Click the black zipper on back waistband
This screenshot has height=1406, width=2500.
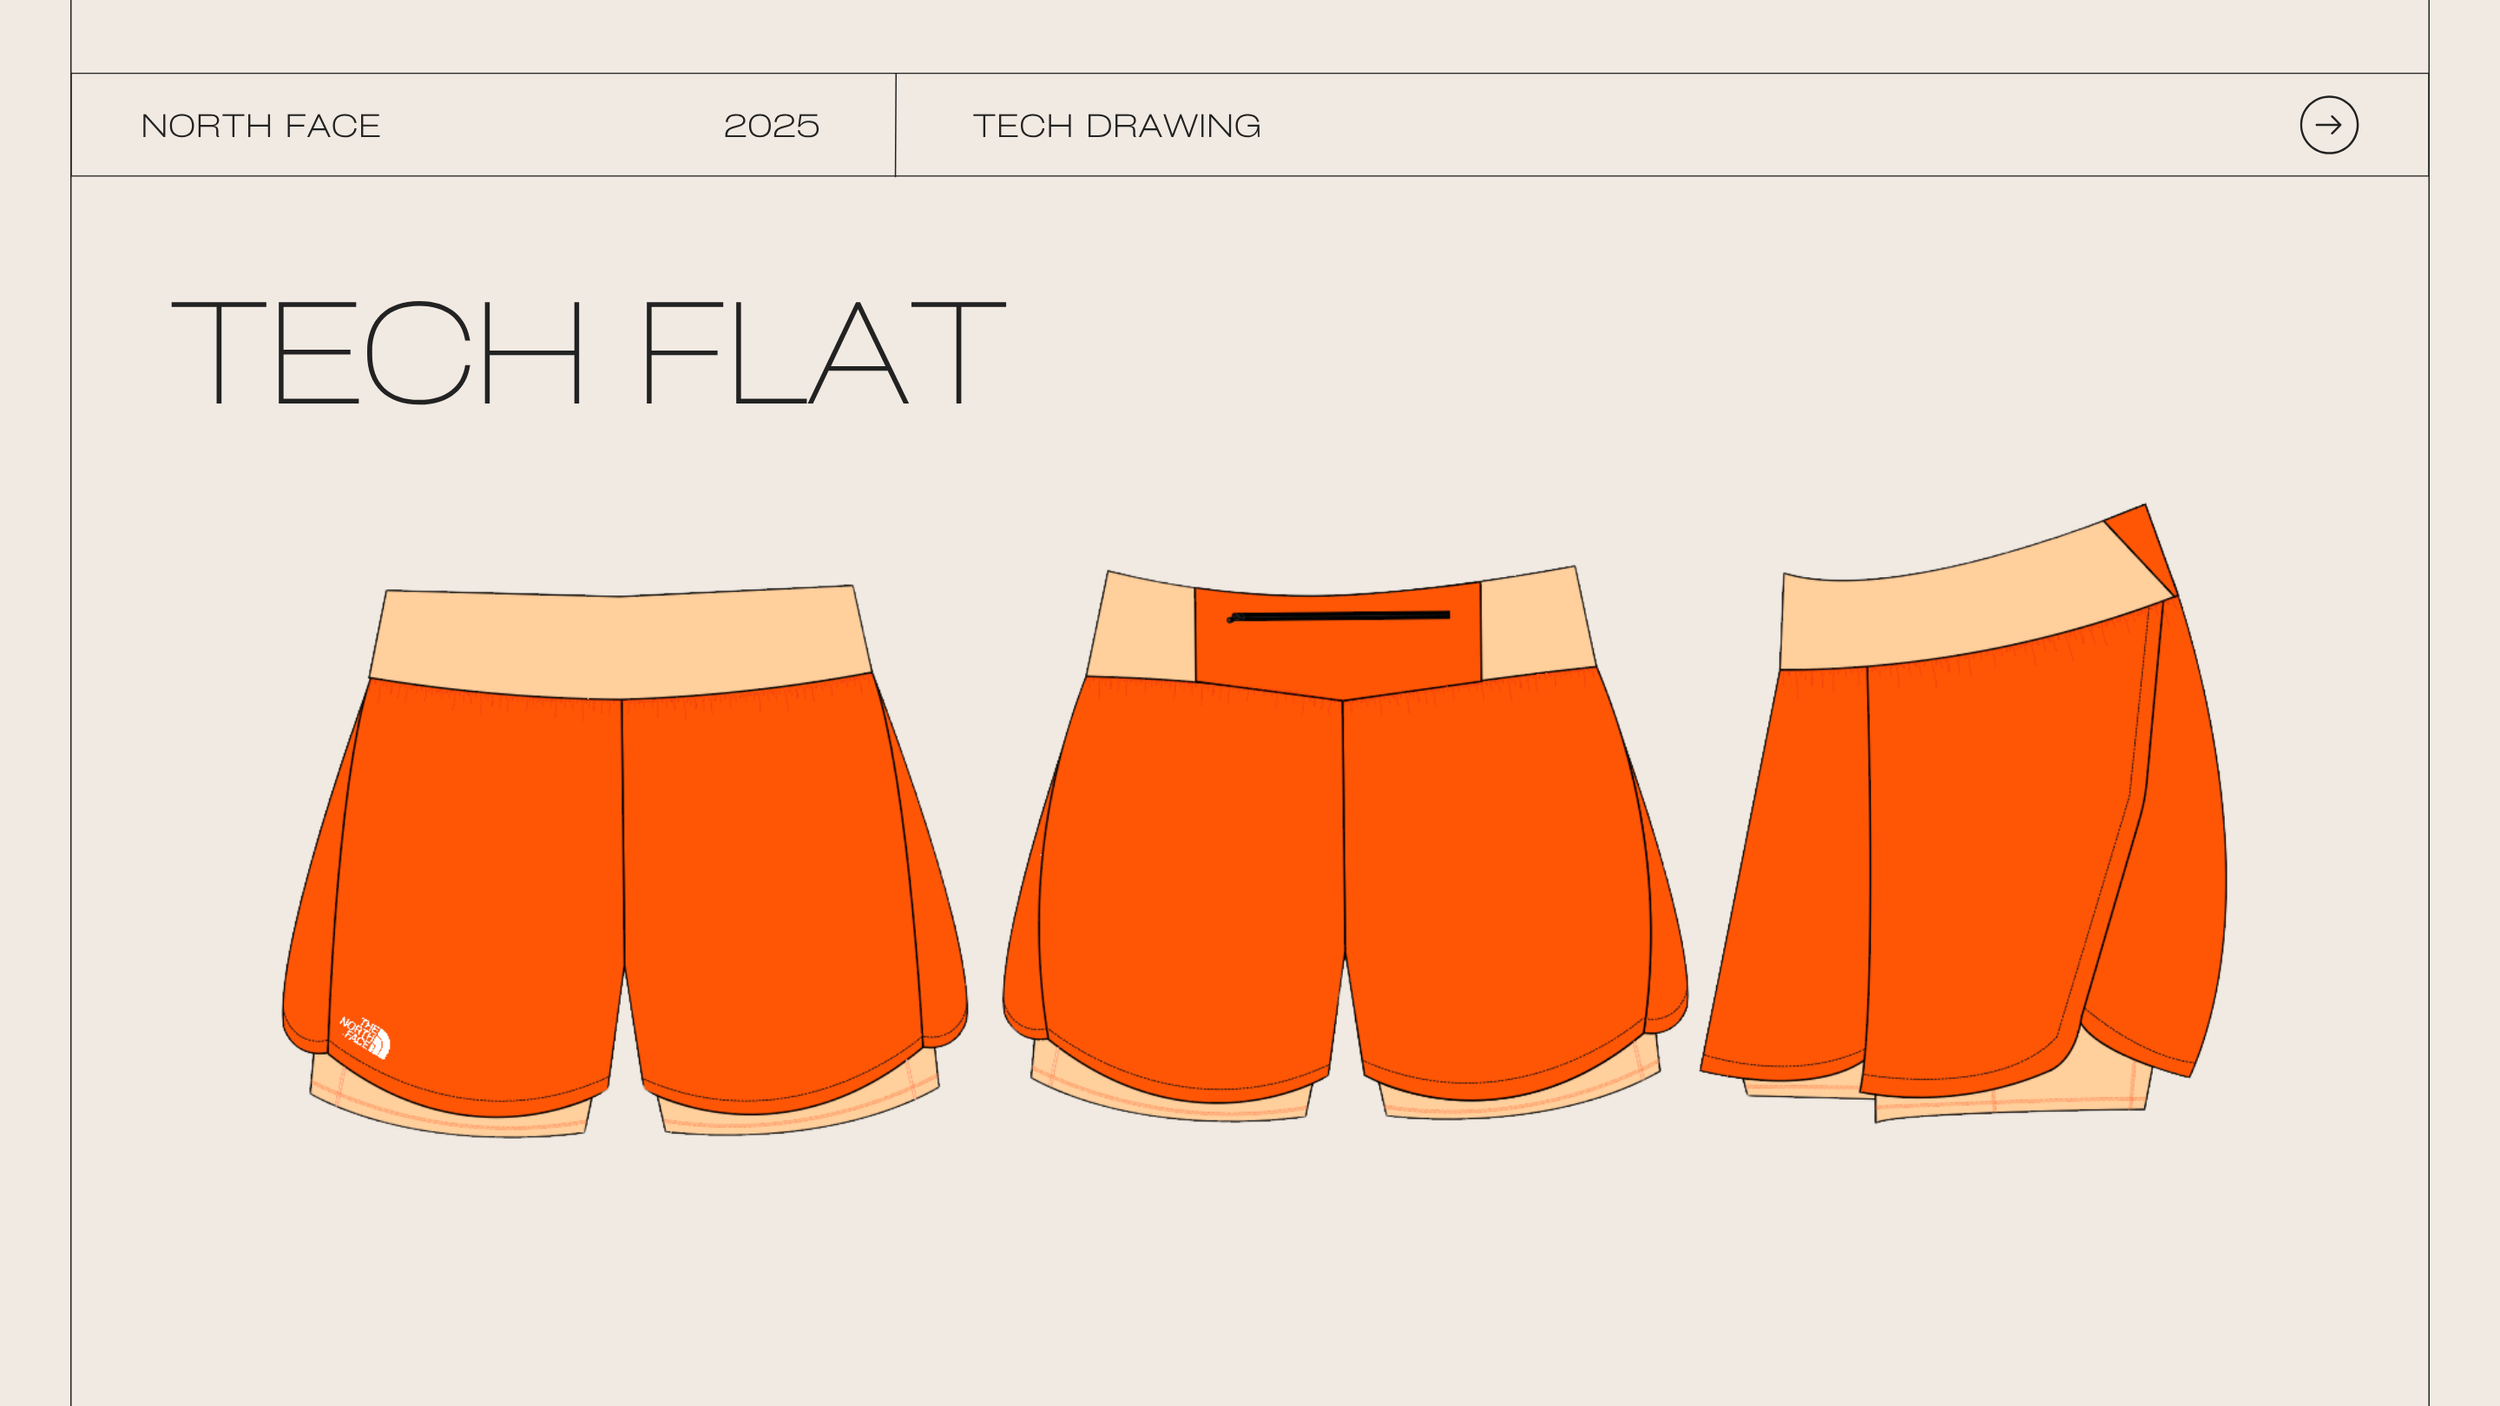1339,616
